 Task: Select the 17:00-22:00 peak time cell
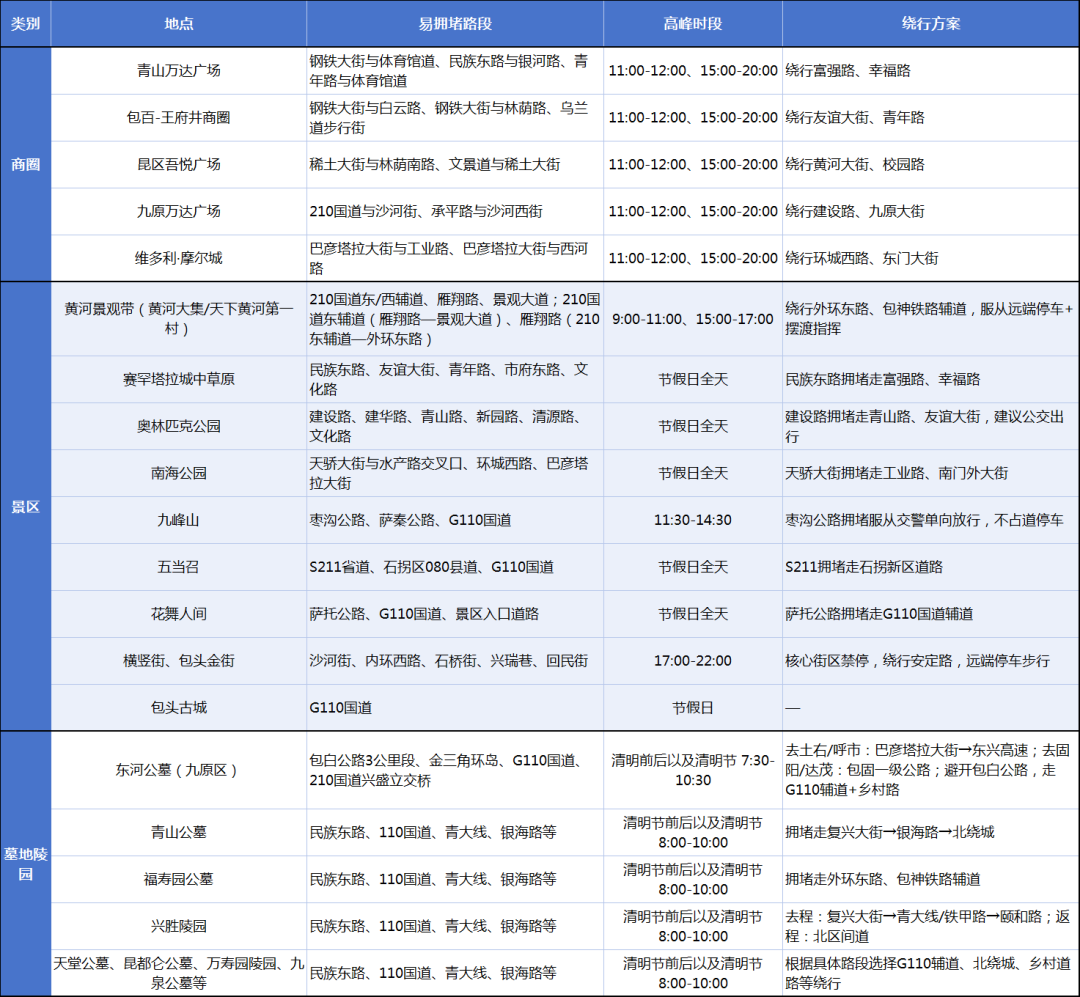(692, 661)
